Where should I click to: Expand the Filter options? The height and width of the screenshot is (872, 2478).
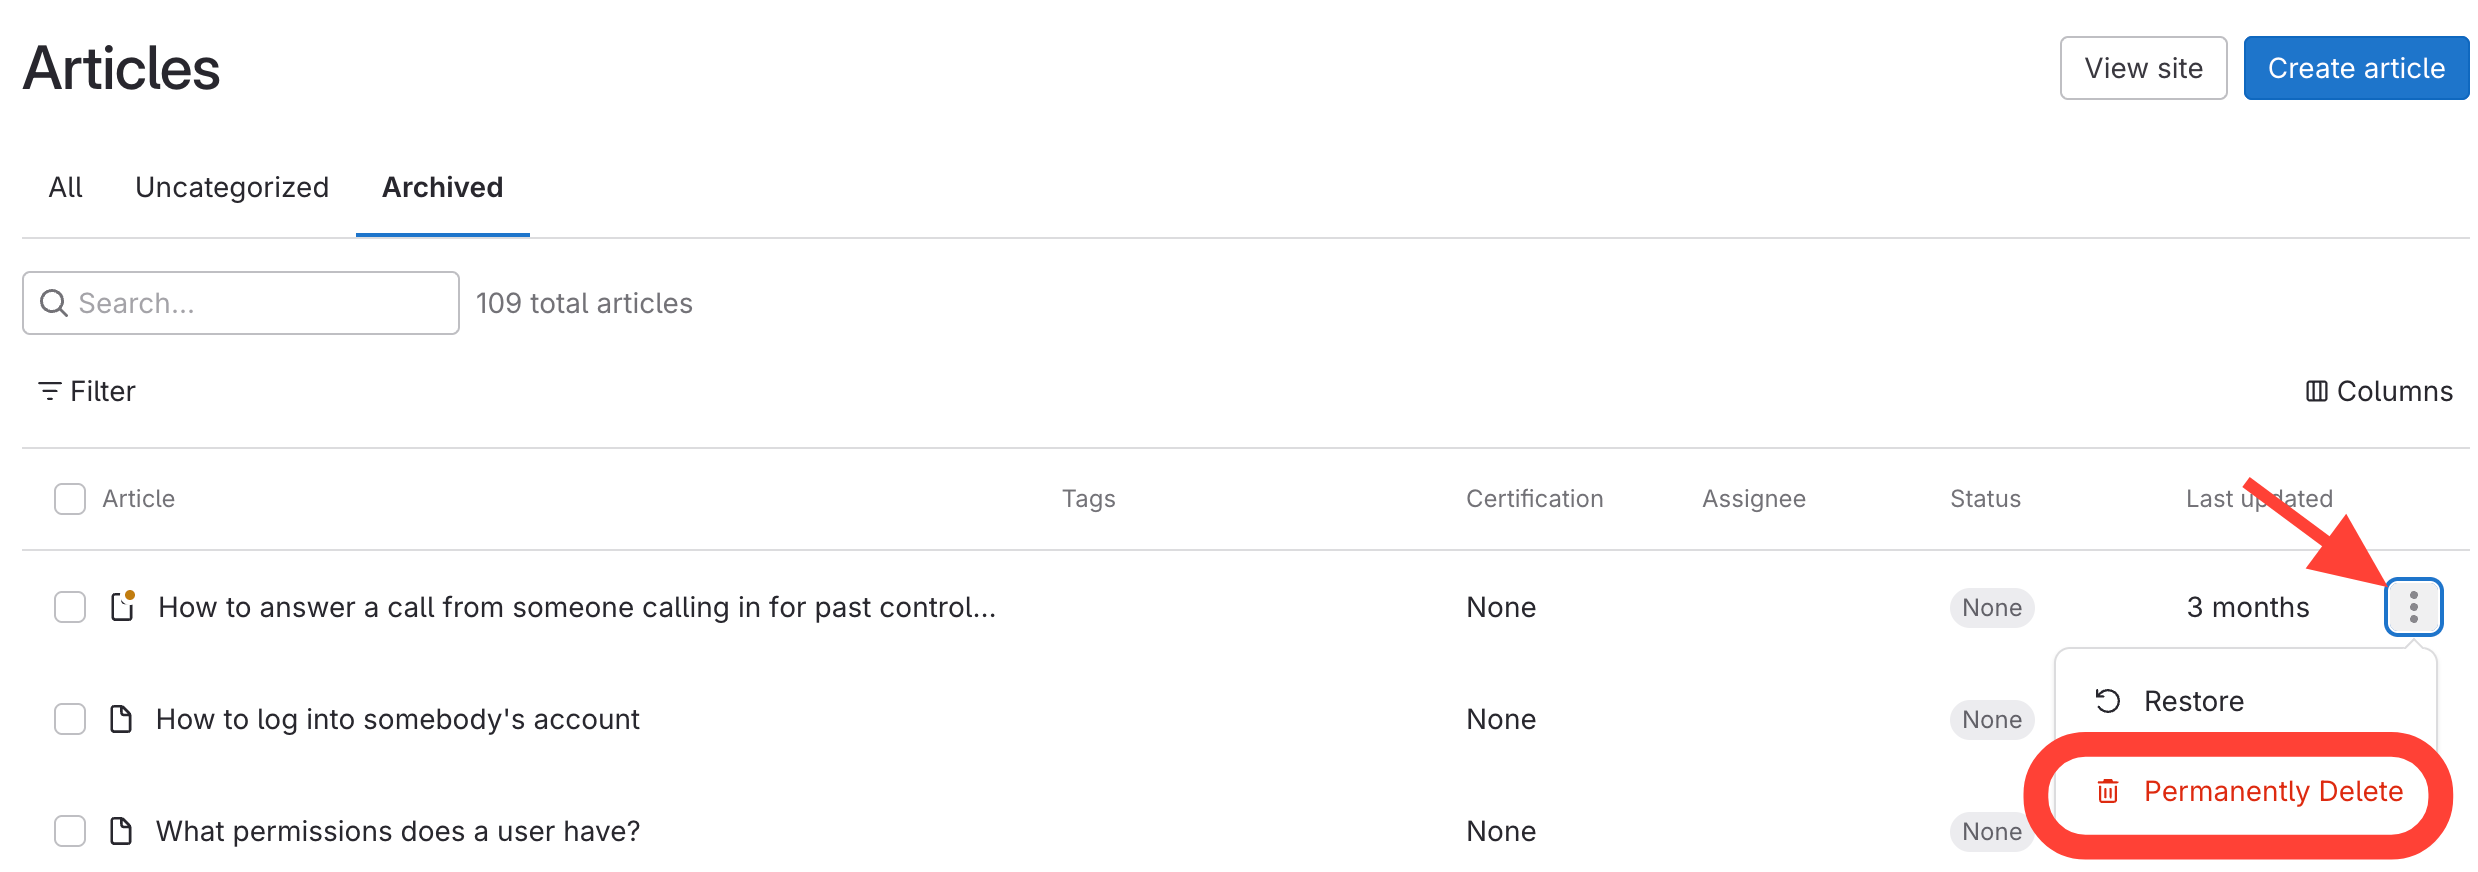click(x=87, y=391)
